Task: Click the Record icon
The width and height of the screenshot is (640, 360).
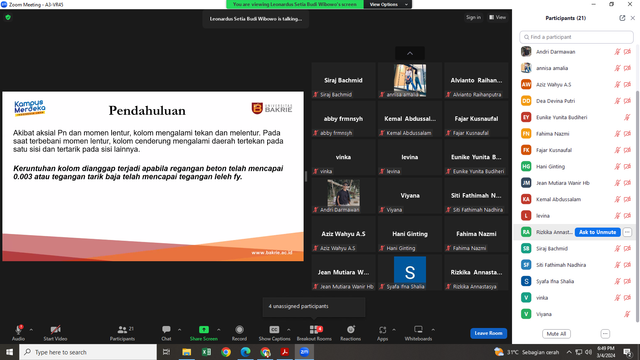Action: (x=239, y=329)
